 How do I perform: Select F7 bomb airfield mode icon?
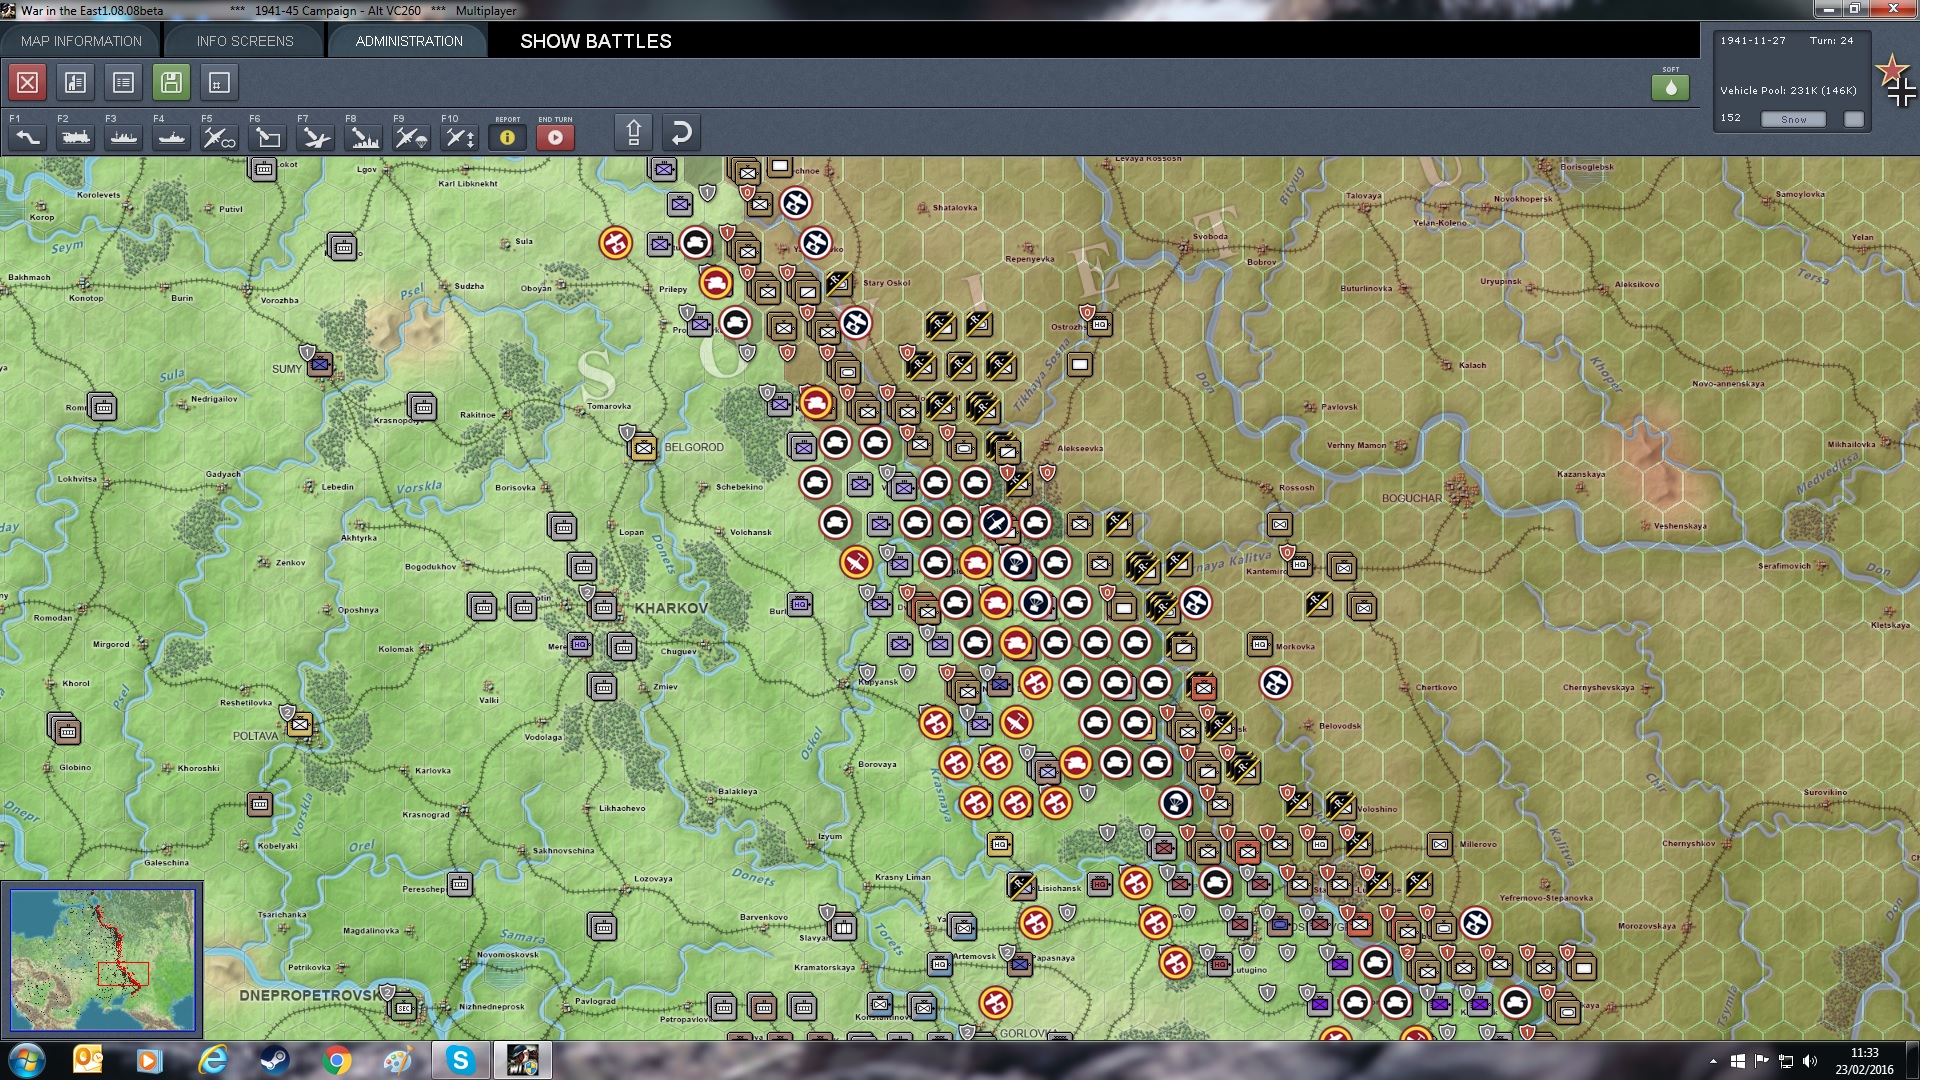(316, 137)
